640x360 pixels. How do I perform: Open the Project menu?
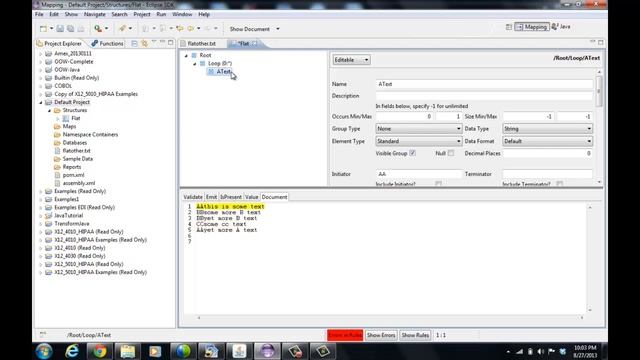(142, 14)
